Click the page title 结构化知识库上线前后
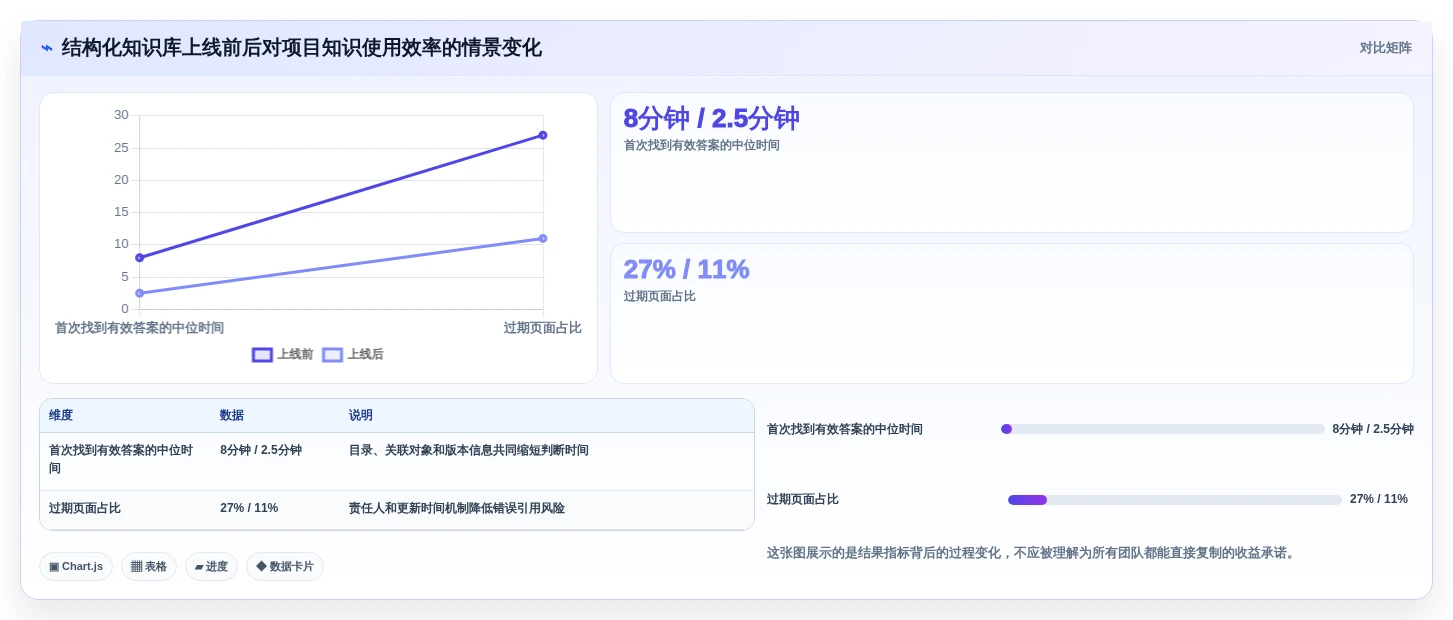Screen dimensions: 1453x620 (302, 48)
